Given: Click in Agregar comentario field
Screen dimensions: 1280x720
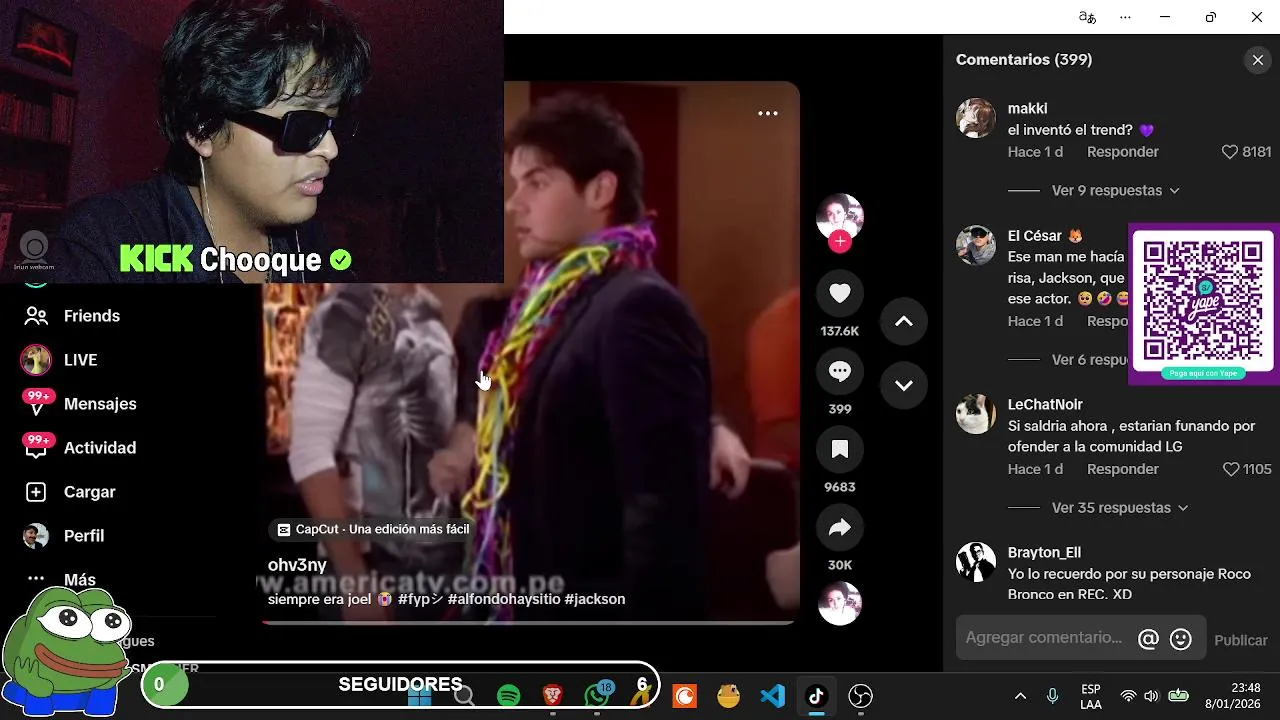Looking at the screenshot, I should click(x=1044, y=638).
